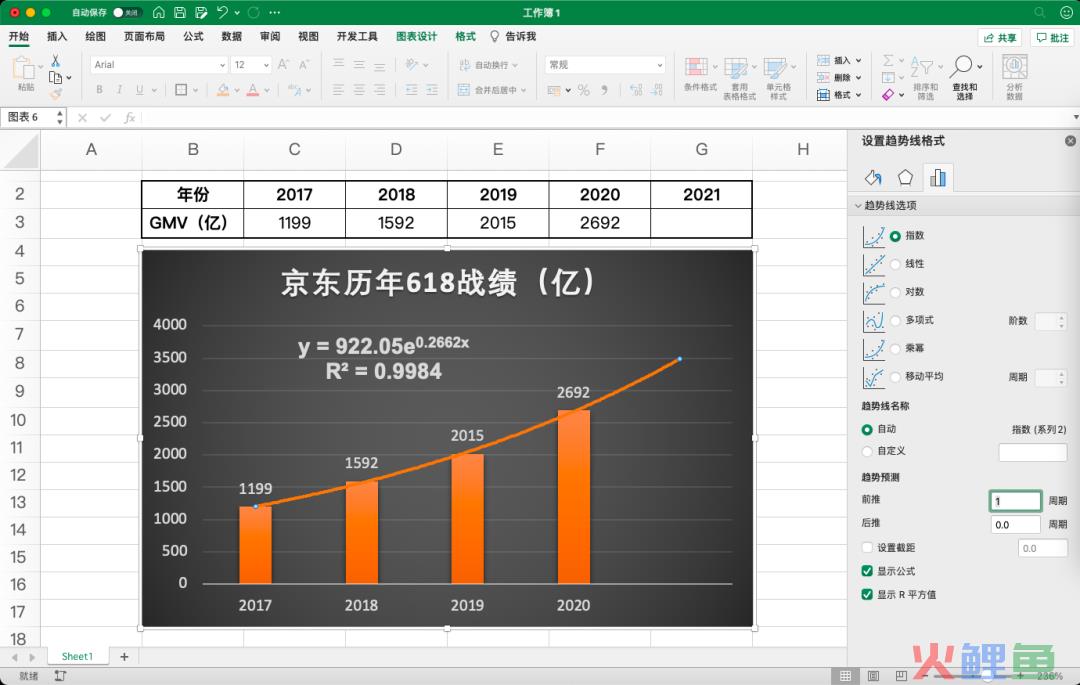Click the 共享 share button
Viewport: 1080px width, 685px height.
pyautogui.click(x=999, y=38)
